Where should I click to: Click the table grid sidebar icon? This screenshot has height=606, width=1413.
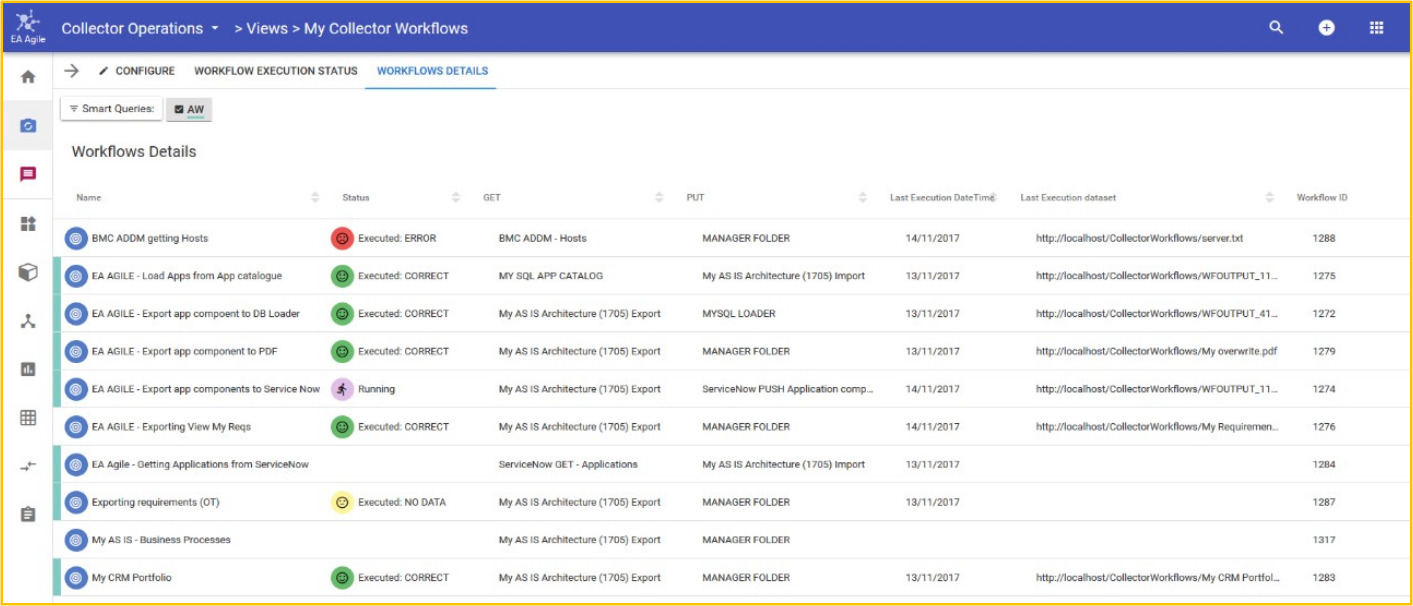[x=28, y=418]
